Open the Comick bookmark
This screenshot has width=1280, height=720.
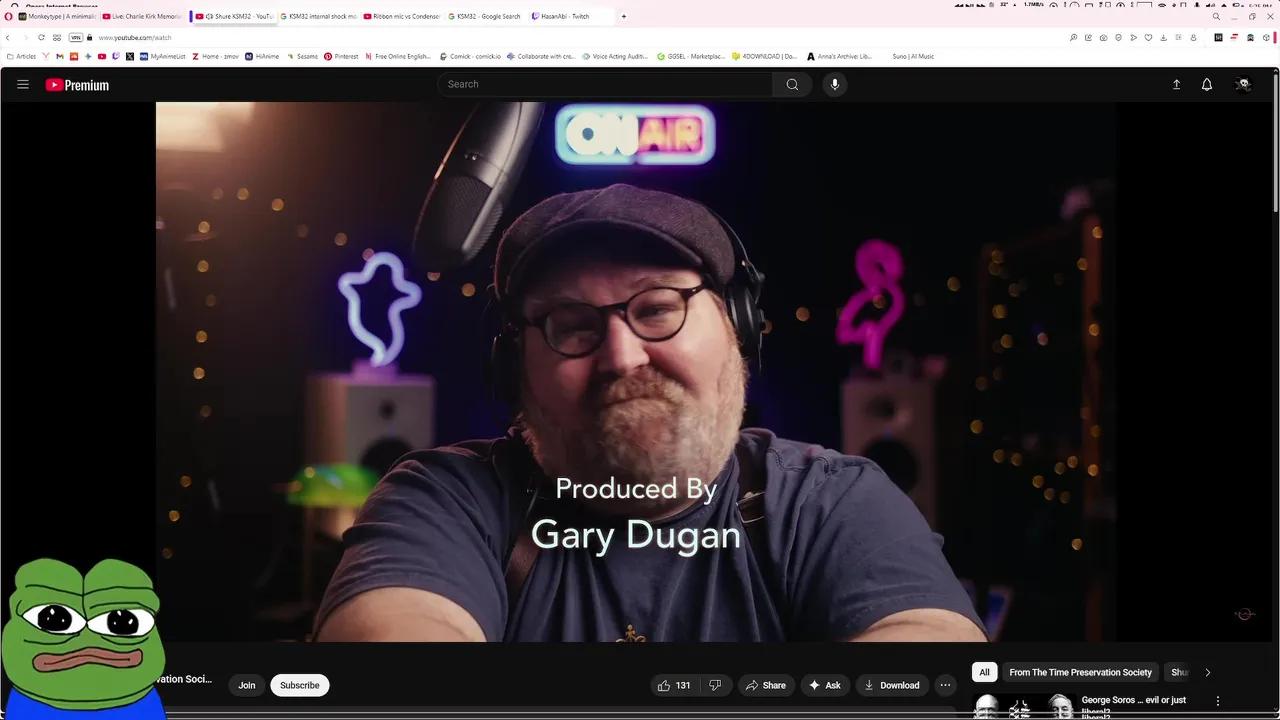(470, 57)
